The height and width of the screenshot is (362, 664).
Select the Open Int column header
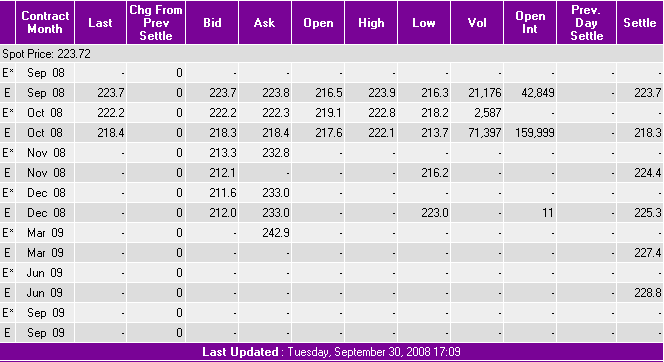530,22
